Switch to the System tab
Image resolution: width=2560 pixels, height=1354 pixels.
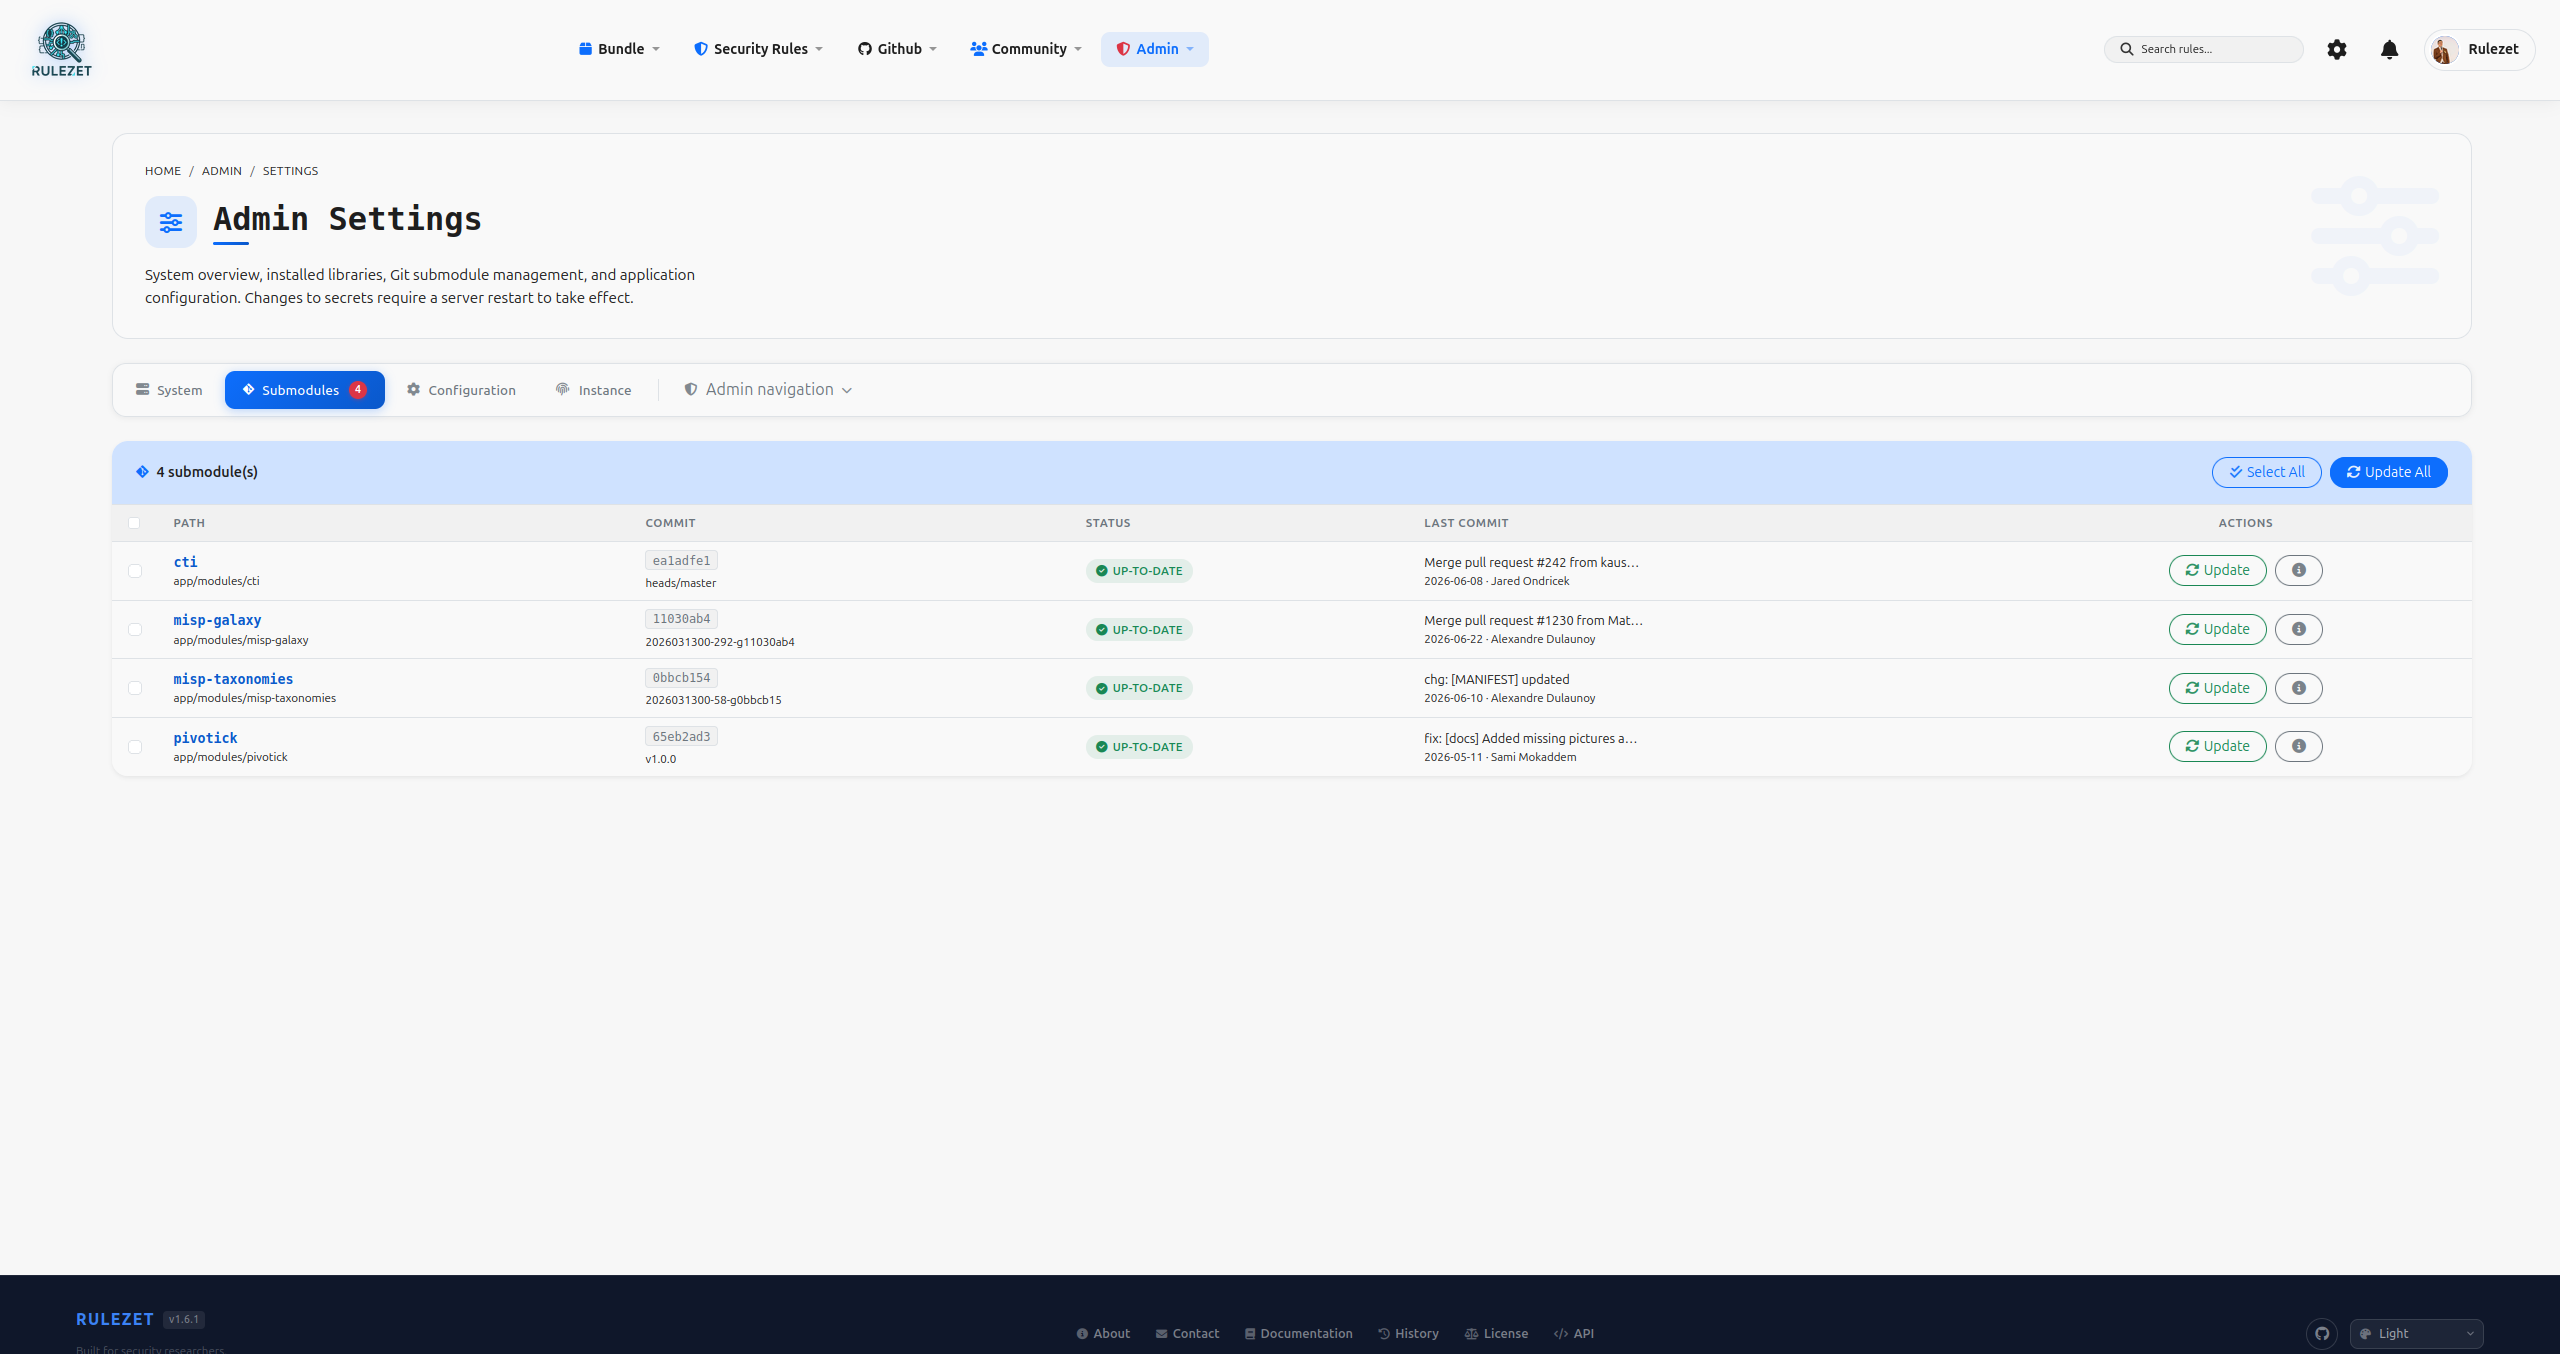(169, 390)
